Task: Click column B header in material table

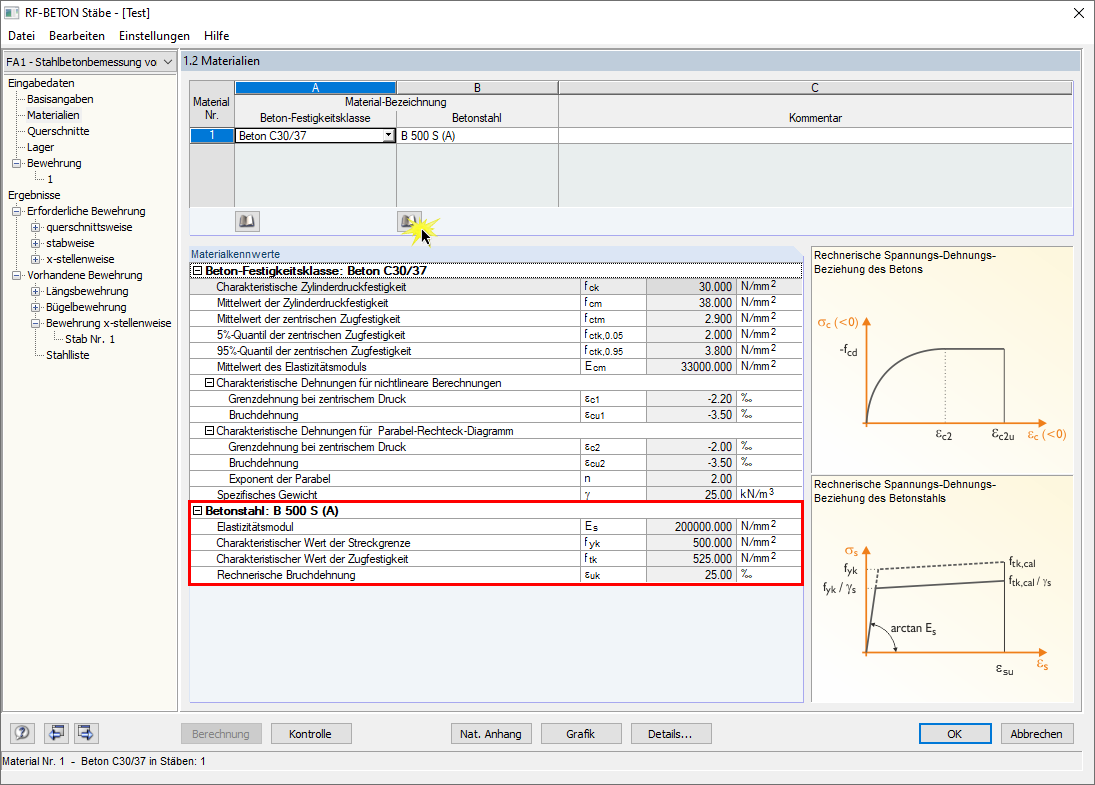Action: click(x=477, y=87)
